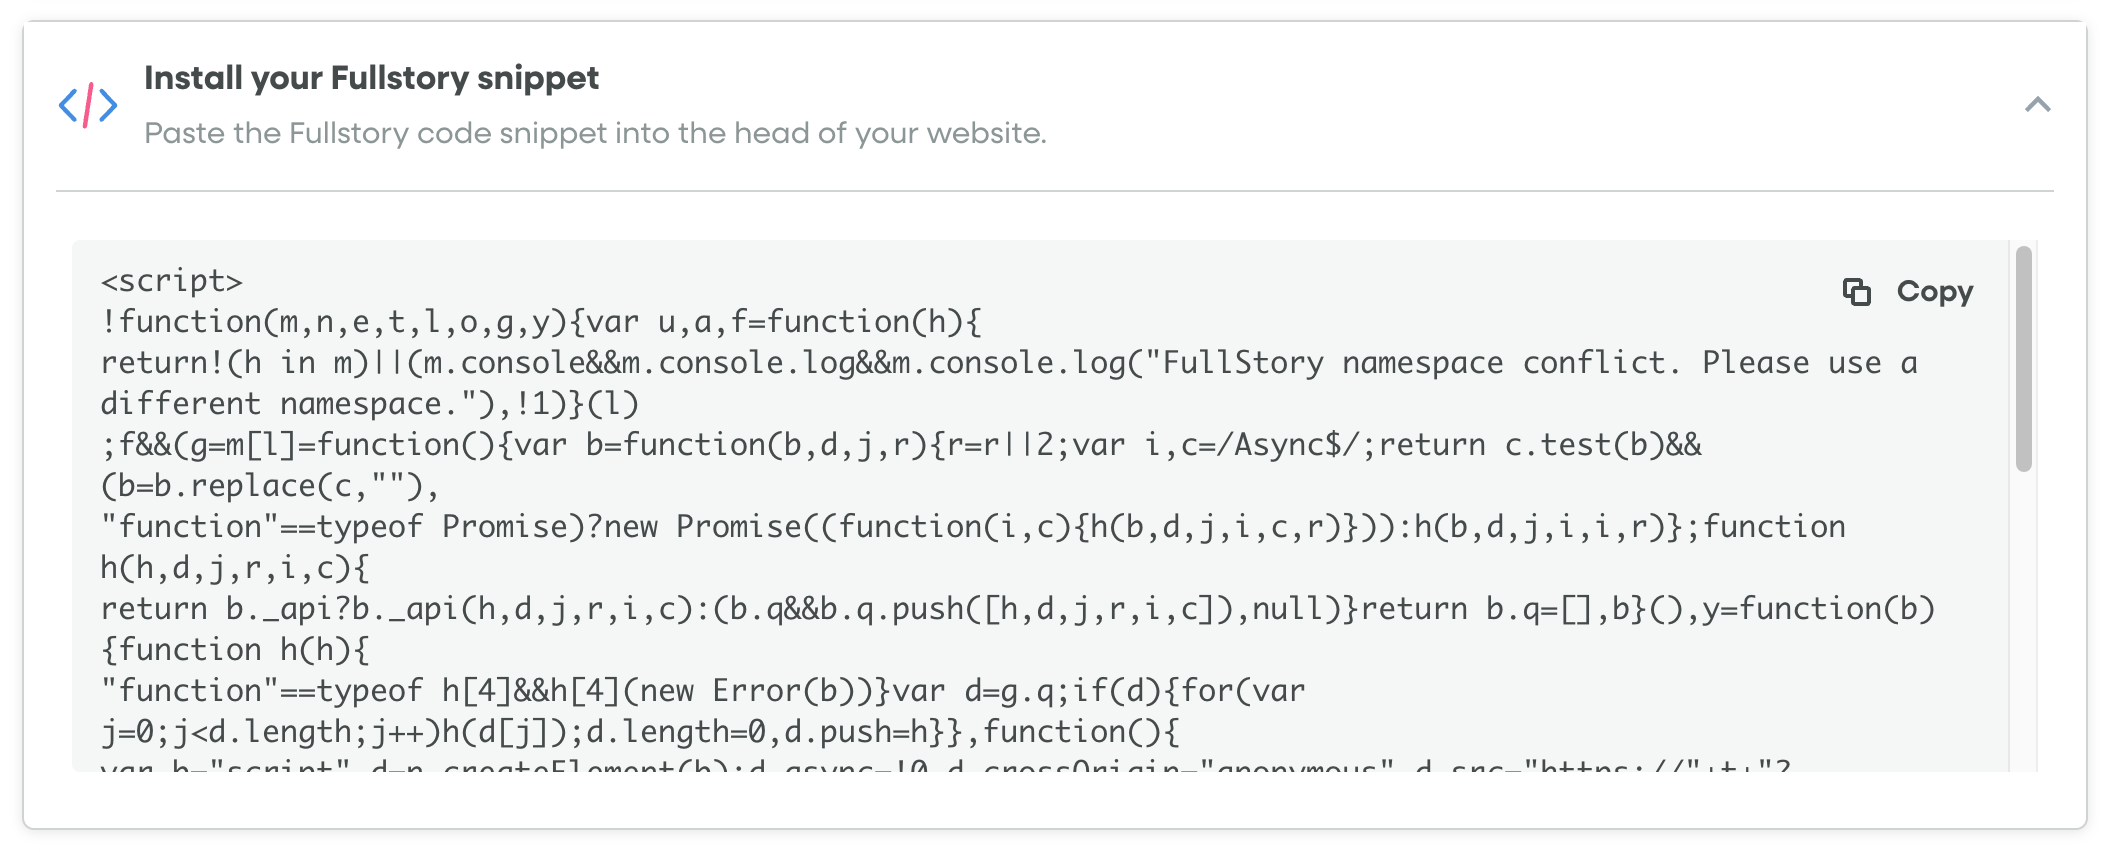Click the code block scrollbar thumb
The image size is (2112, 852).
(x=2024, y=358)
